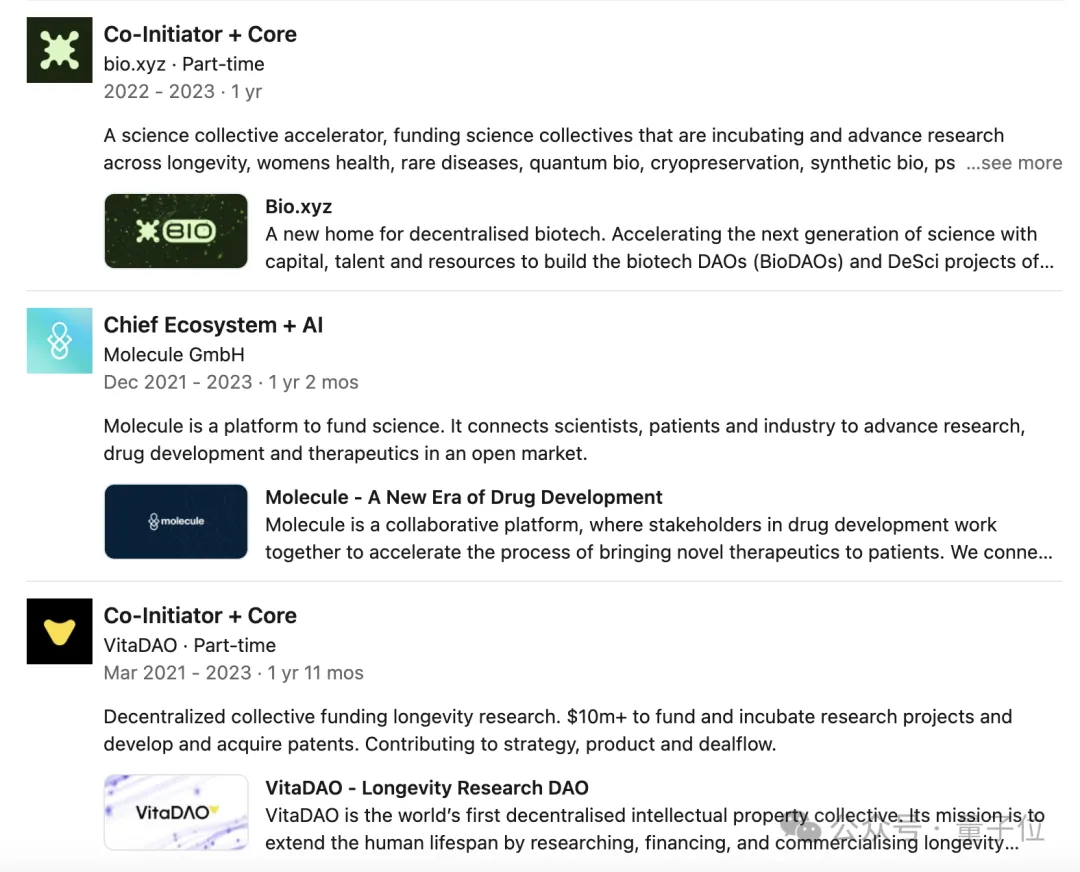
Task: Open "Molecule - A New Era of Drug Development"
Action: coord(464,497)
